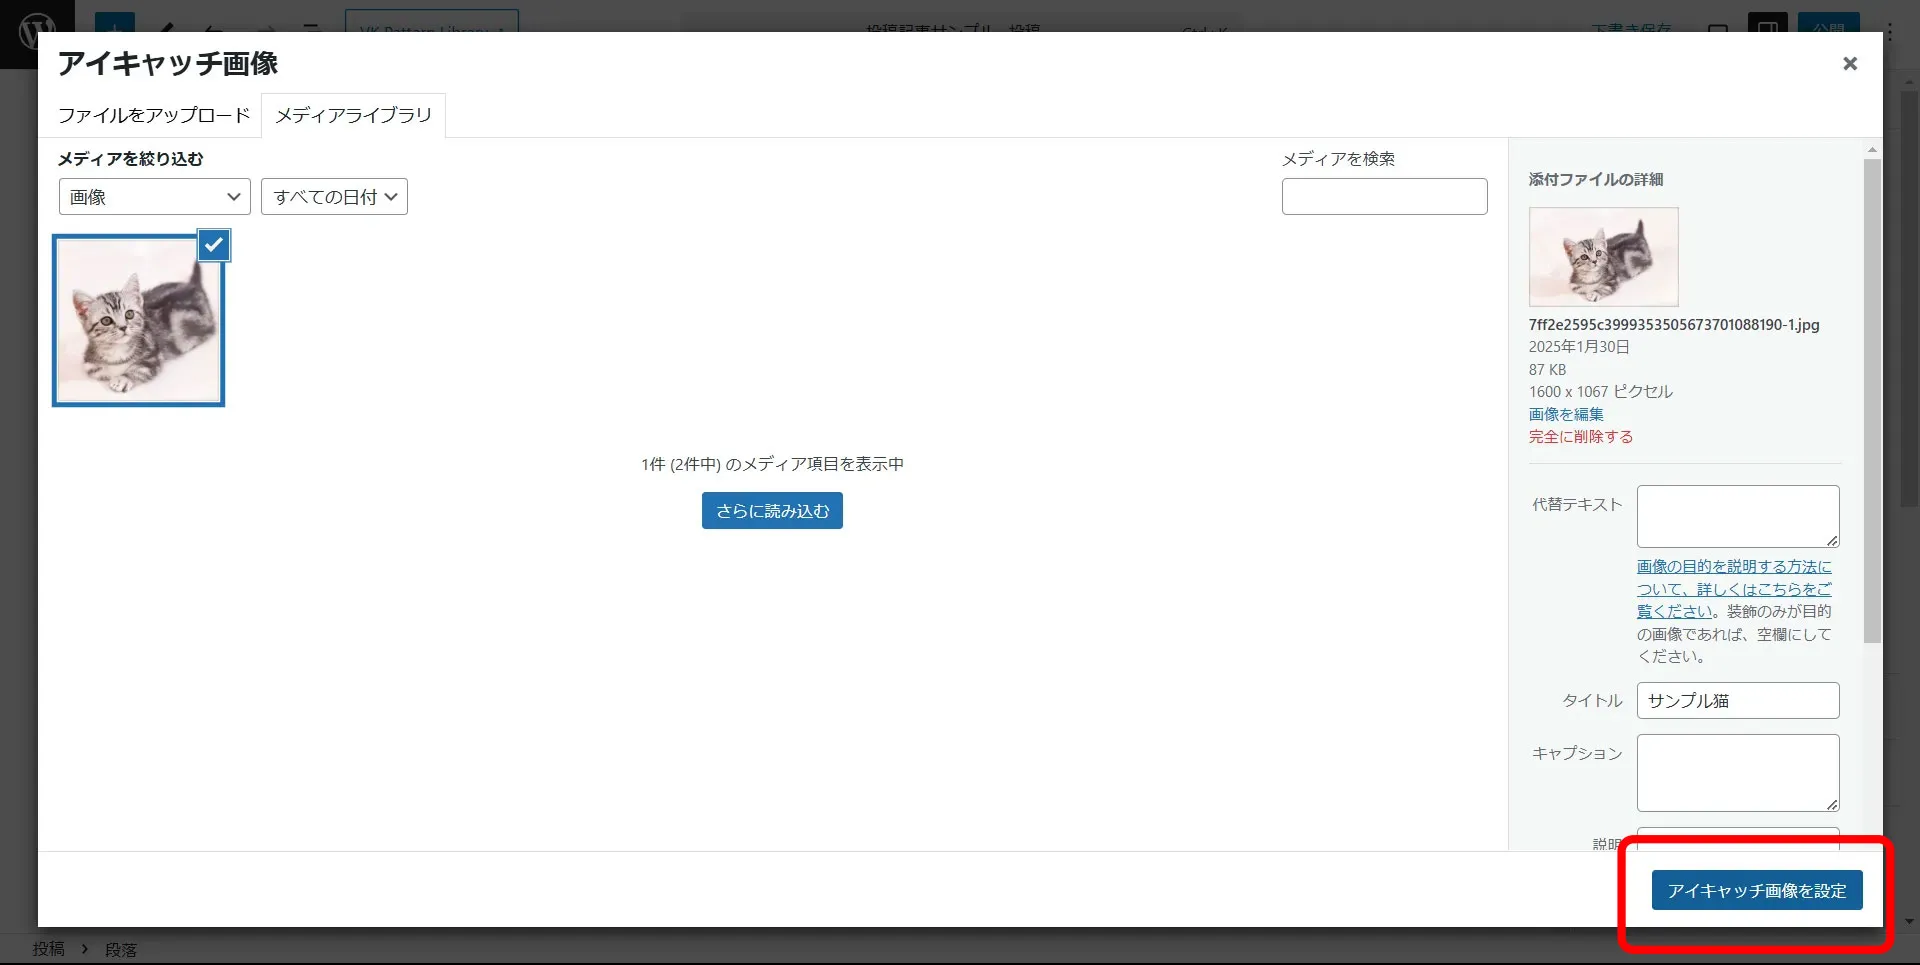
Task: Click the attachment details scrollbar thumb
Action: point(1872,400)
